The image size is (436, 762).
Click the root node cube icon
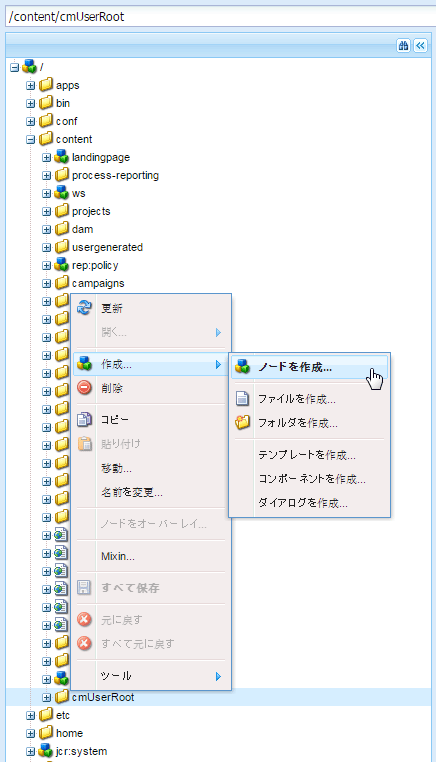[x=29, y=67]
